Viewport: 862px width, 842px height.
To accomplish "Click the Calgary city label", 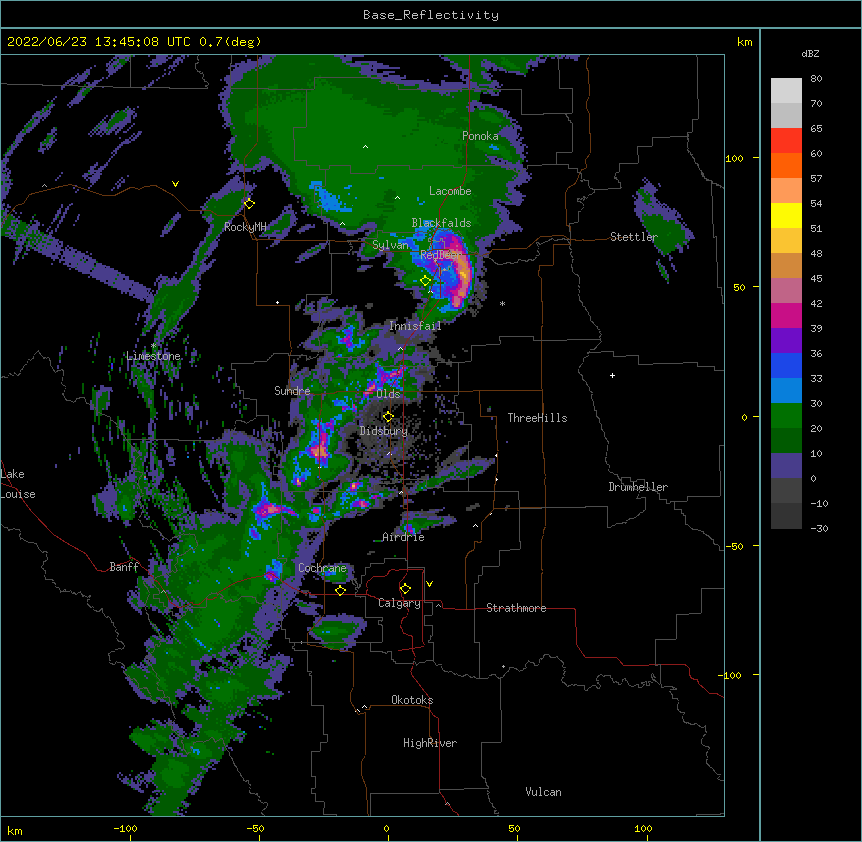I will 399,603.
